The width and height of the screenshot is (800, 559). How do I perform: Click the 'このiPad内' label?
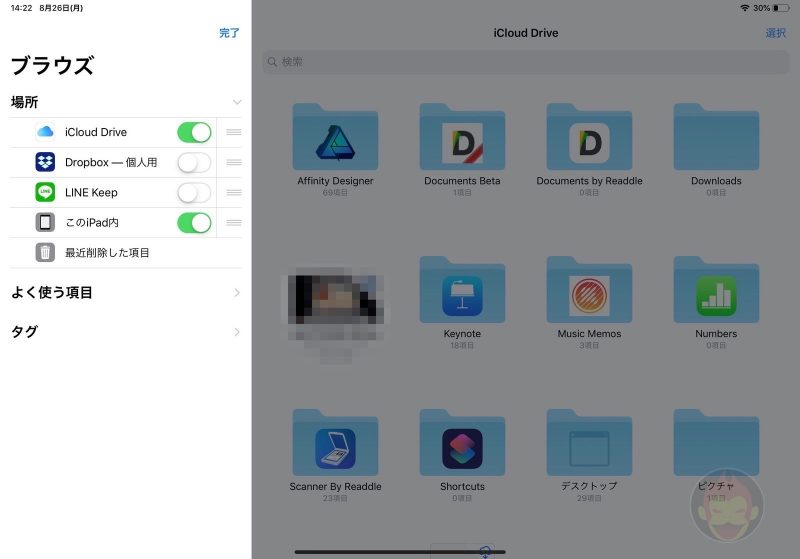[92, 222]
